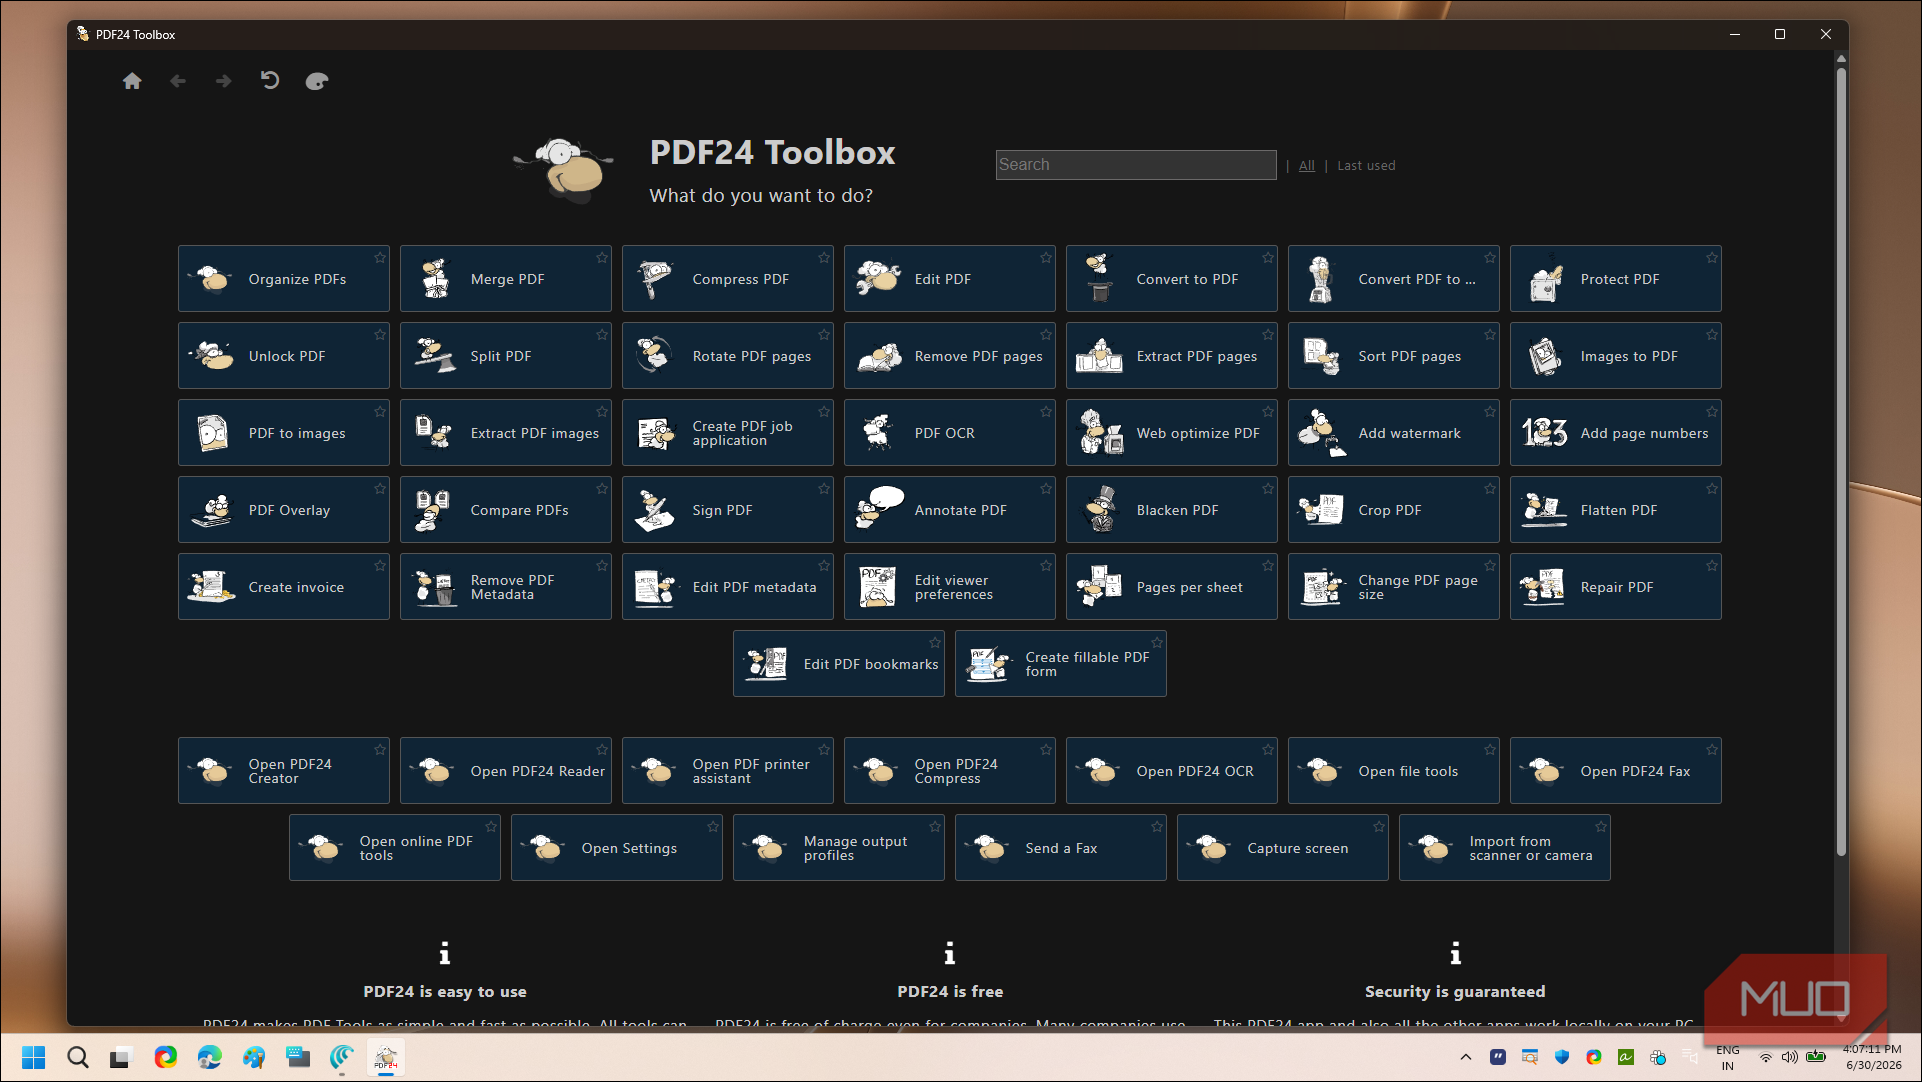Click the vertical scrollbar of toolbox
1922x1082 pixels.
pyautogui.click(x=1841, y=460)
